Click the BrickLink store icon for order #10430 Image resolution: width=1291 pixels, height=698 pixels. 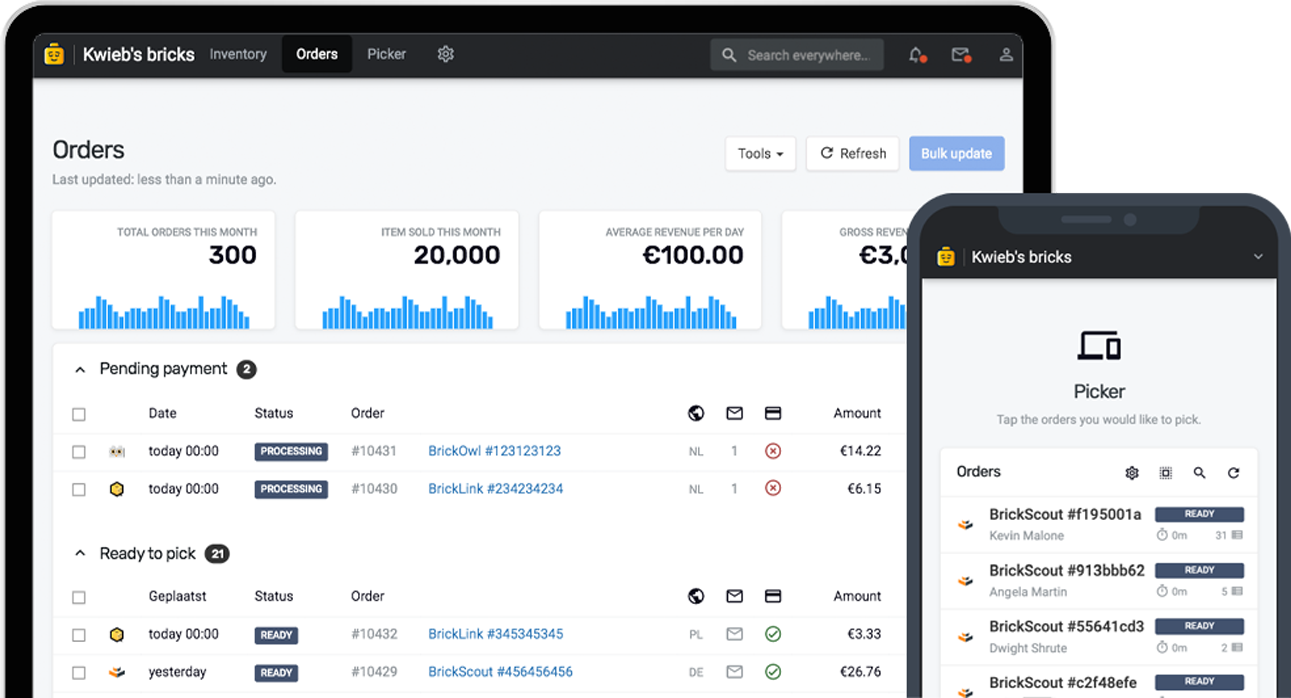point(117,489)
